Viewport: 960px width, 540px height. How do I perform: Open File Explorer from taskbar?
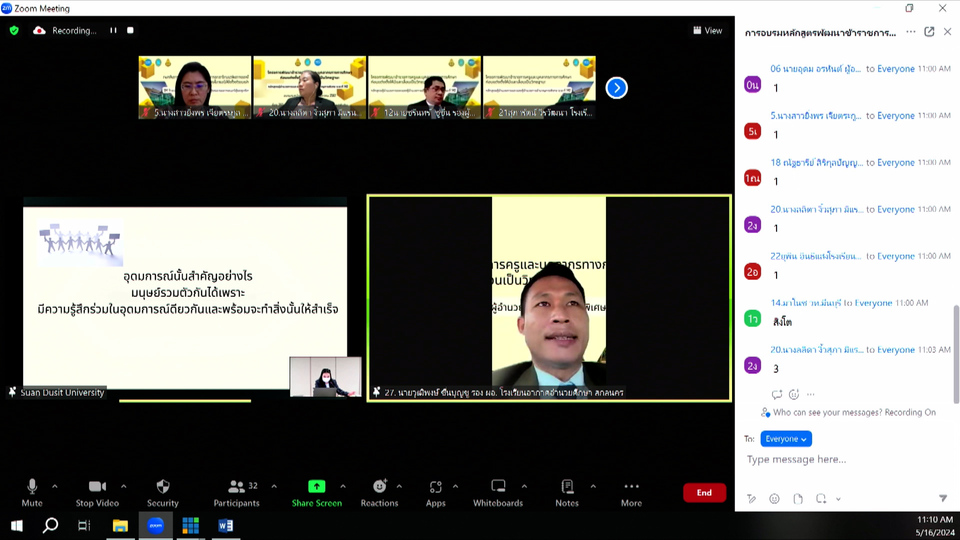[x=120, y=525]
